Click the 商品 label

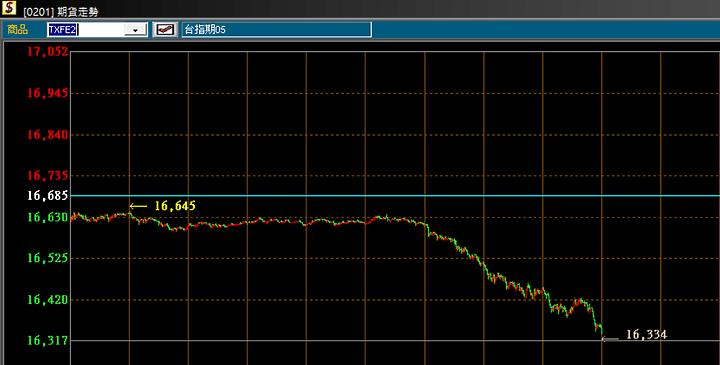point(17,30)
